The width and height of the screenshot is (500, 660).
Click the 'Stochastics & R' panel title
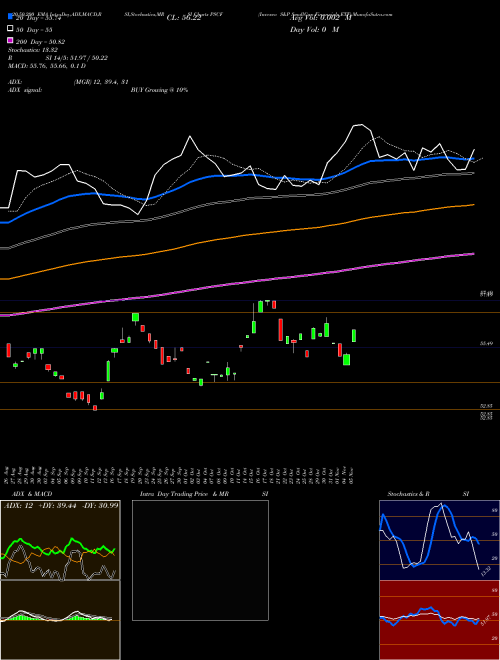408,494
